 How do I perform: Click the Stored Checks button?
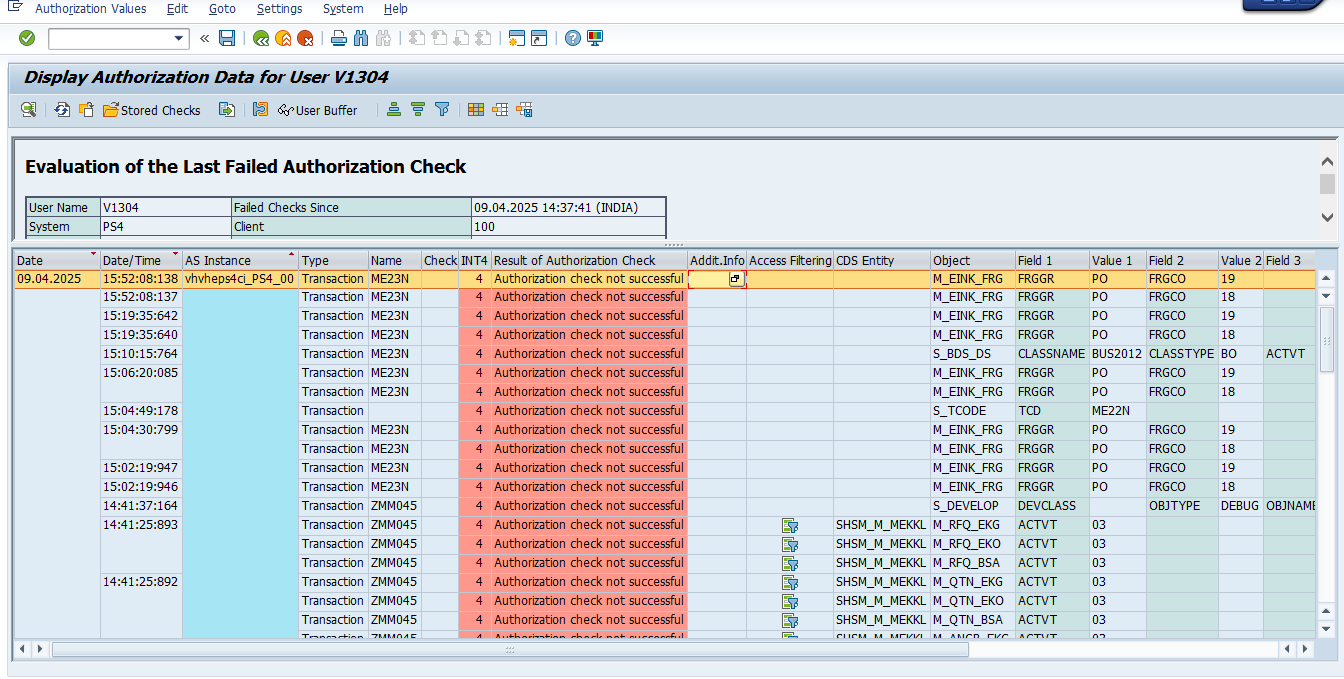point(152,110)
